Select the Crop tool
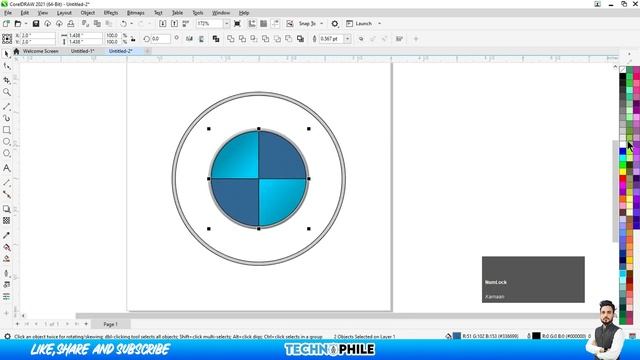The image size is (640, 360). (x=7, y=80)
